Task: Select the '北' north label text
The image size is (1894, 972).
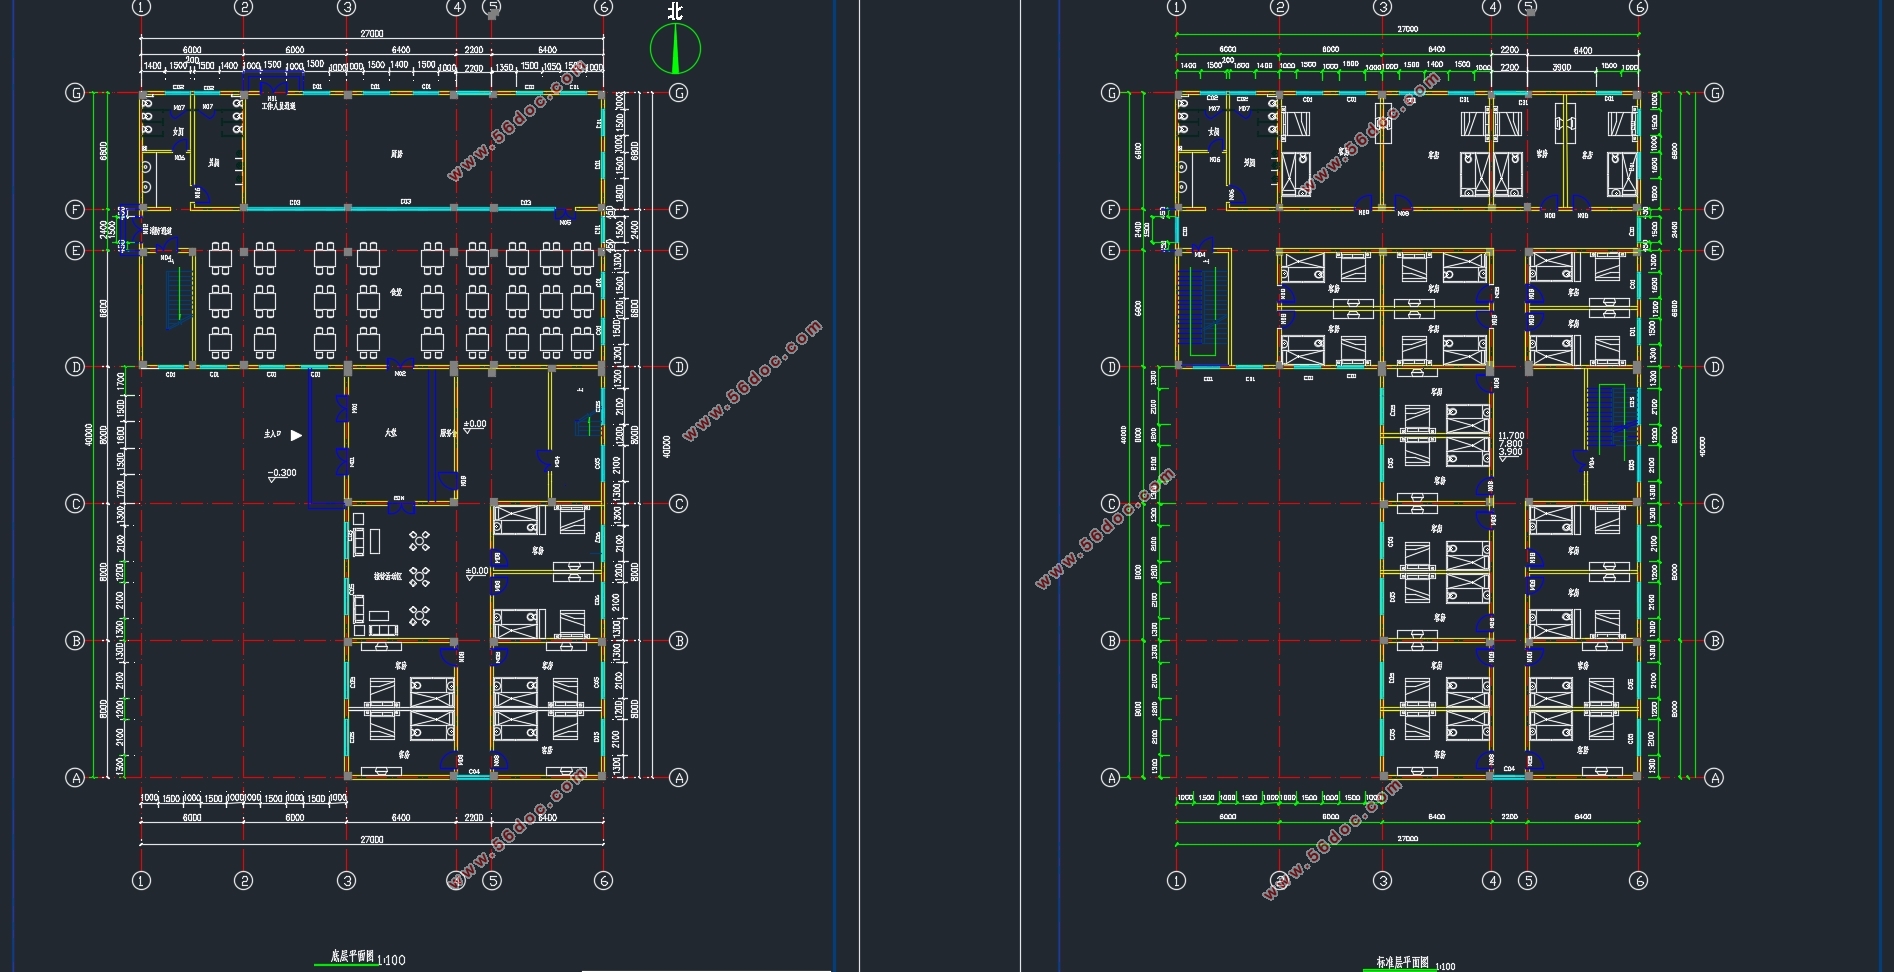Action: (676, 11)
